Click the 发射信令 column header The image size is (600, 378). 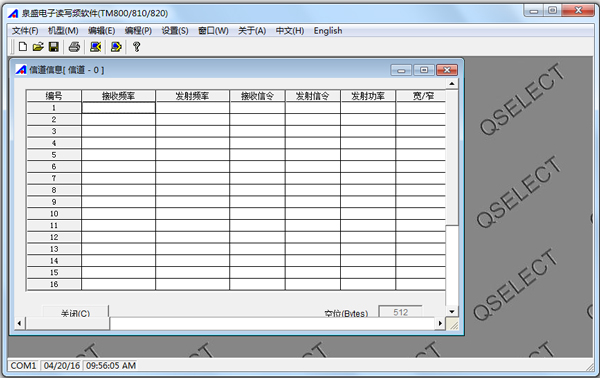312,96
